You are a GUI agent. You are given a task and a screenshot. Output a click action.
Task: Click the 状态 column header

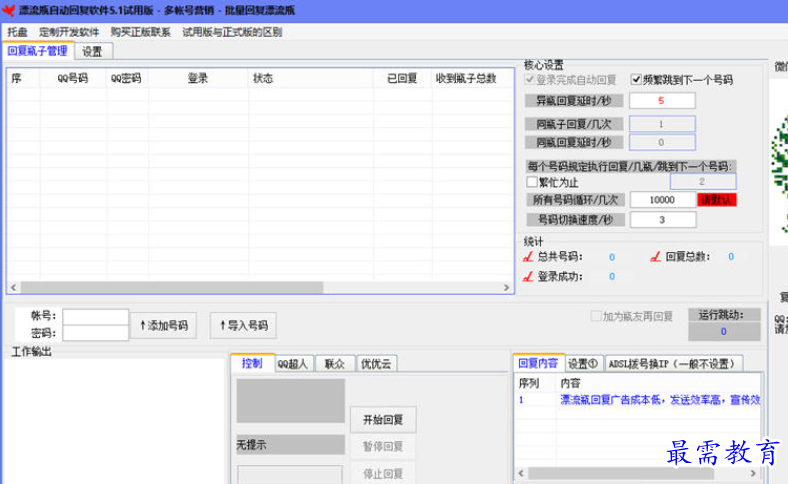[x=310, y=78]
